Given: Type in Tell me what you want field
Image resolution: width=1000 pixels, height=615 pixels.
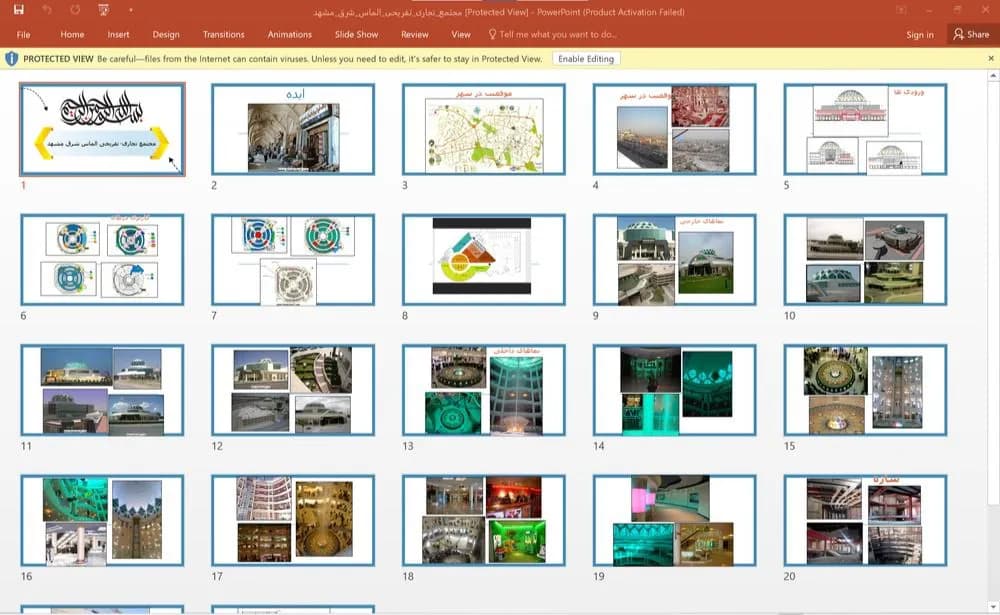Looking at the screenshot, I should pos(557,34).
